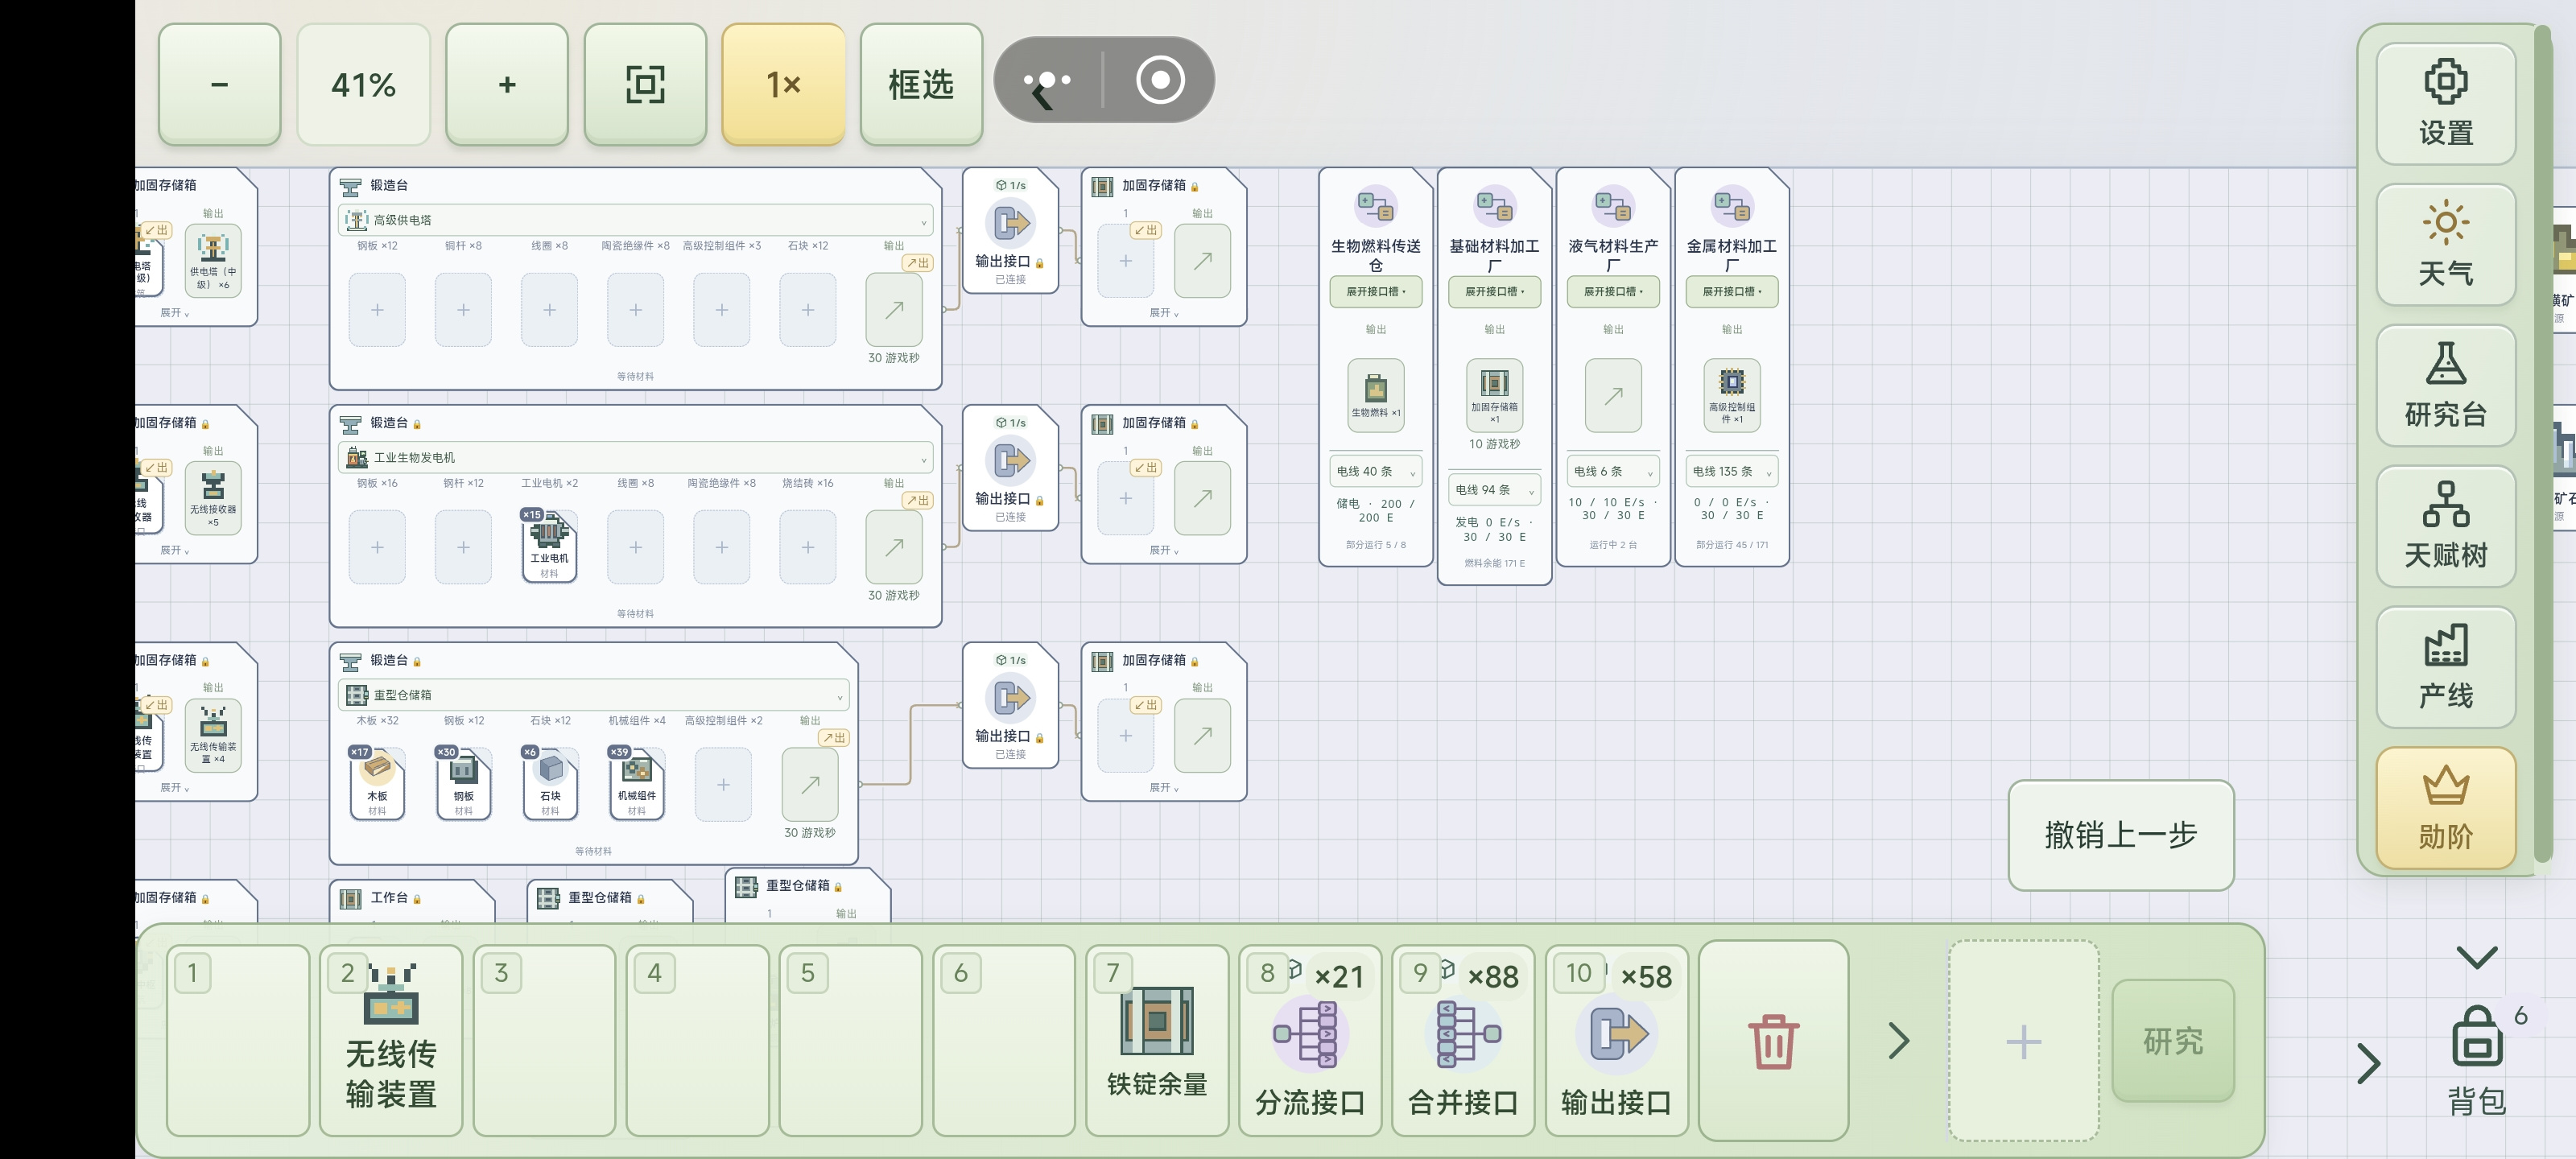Open the 高级供电塔 recipe dropdown

tap(635, 220)
